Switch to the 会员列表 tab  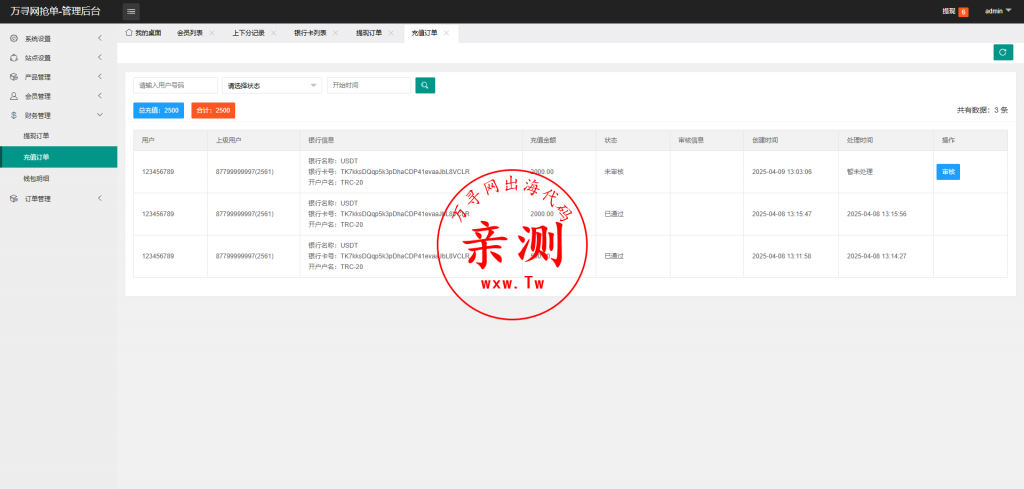pos(189,33)
